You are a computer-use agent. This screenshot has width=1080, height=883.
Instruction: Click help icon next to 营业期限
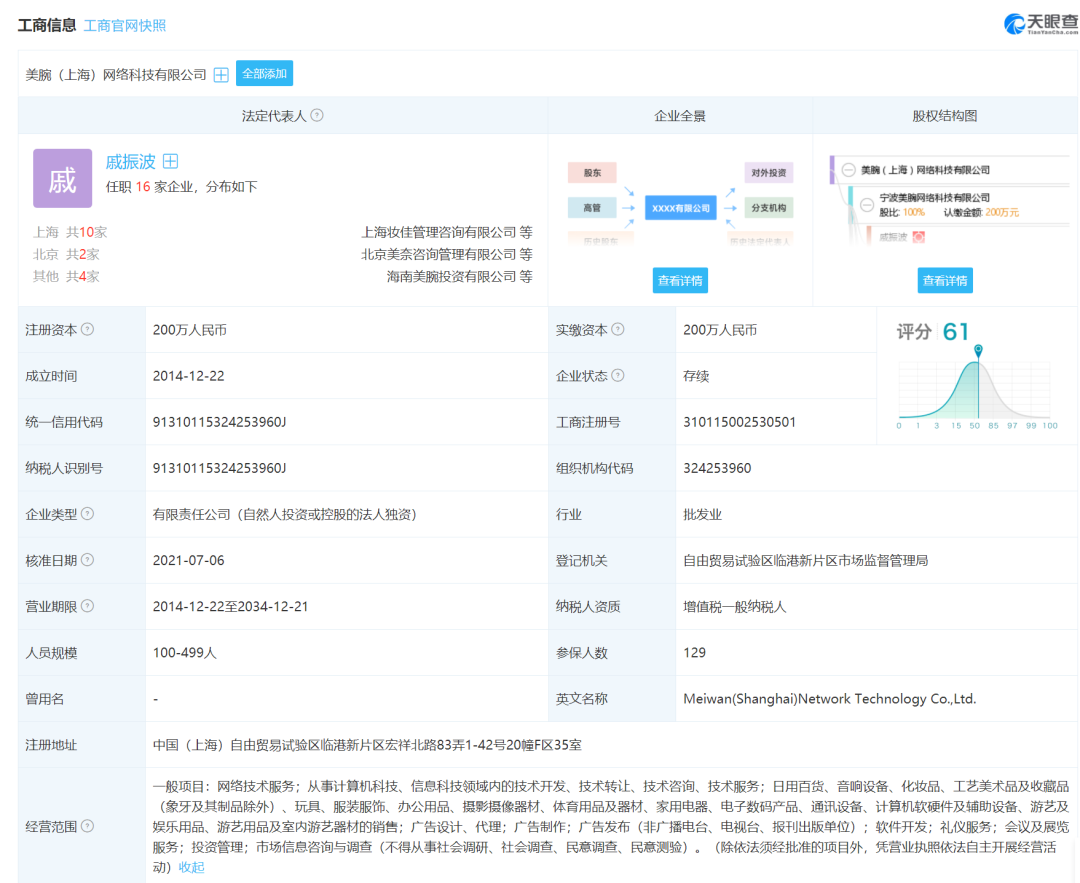pyautogui.click(x=87, y=606)
